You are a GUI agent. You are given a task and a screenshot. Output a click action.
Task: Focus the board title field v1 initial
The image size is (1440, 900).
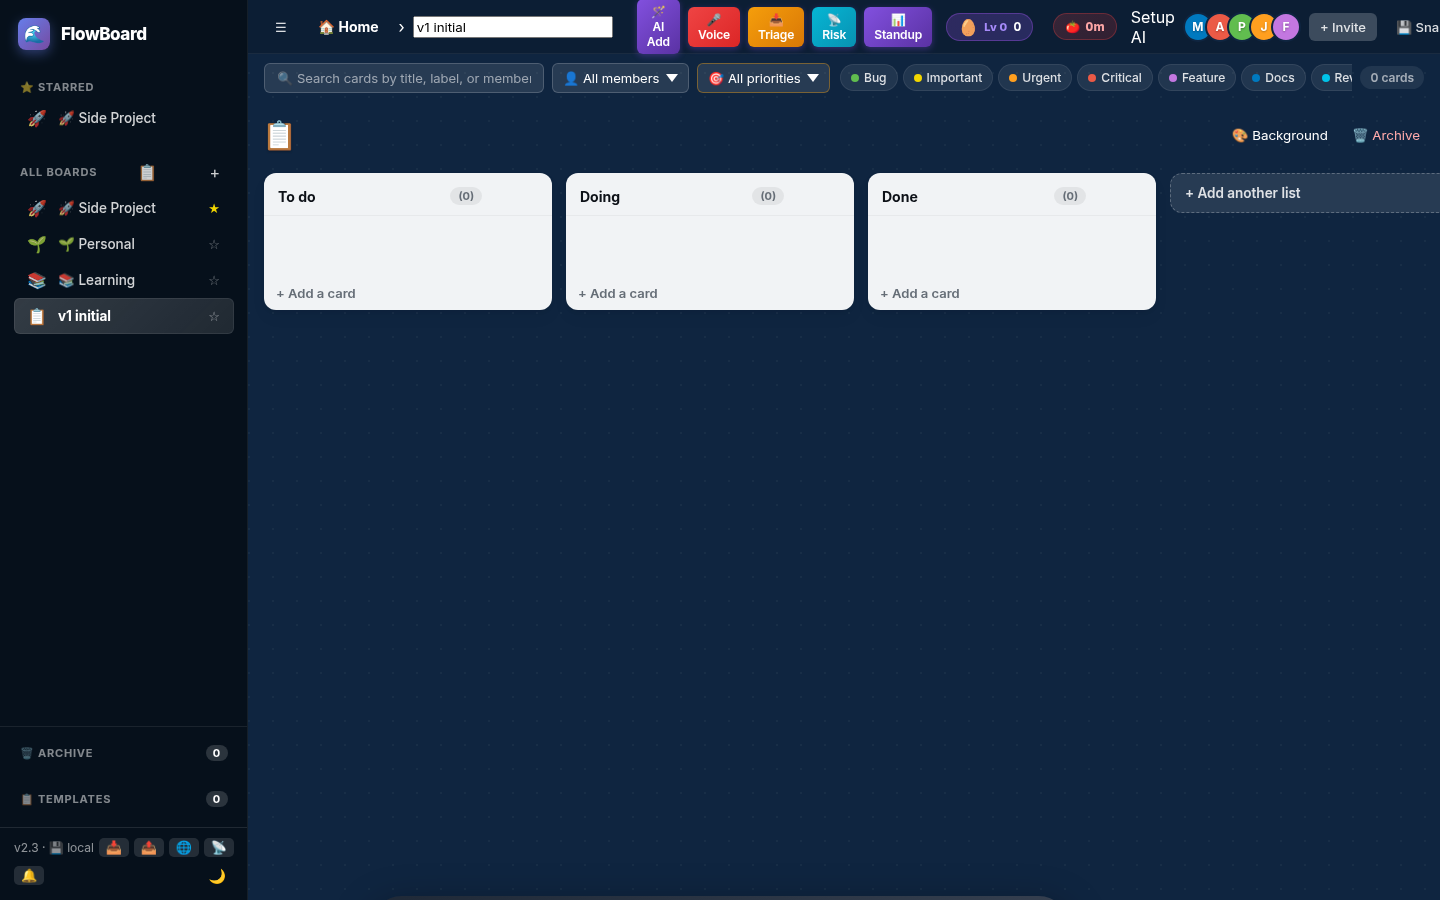[x=513, y=27]
